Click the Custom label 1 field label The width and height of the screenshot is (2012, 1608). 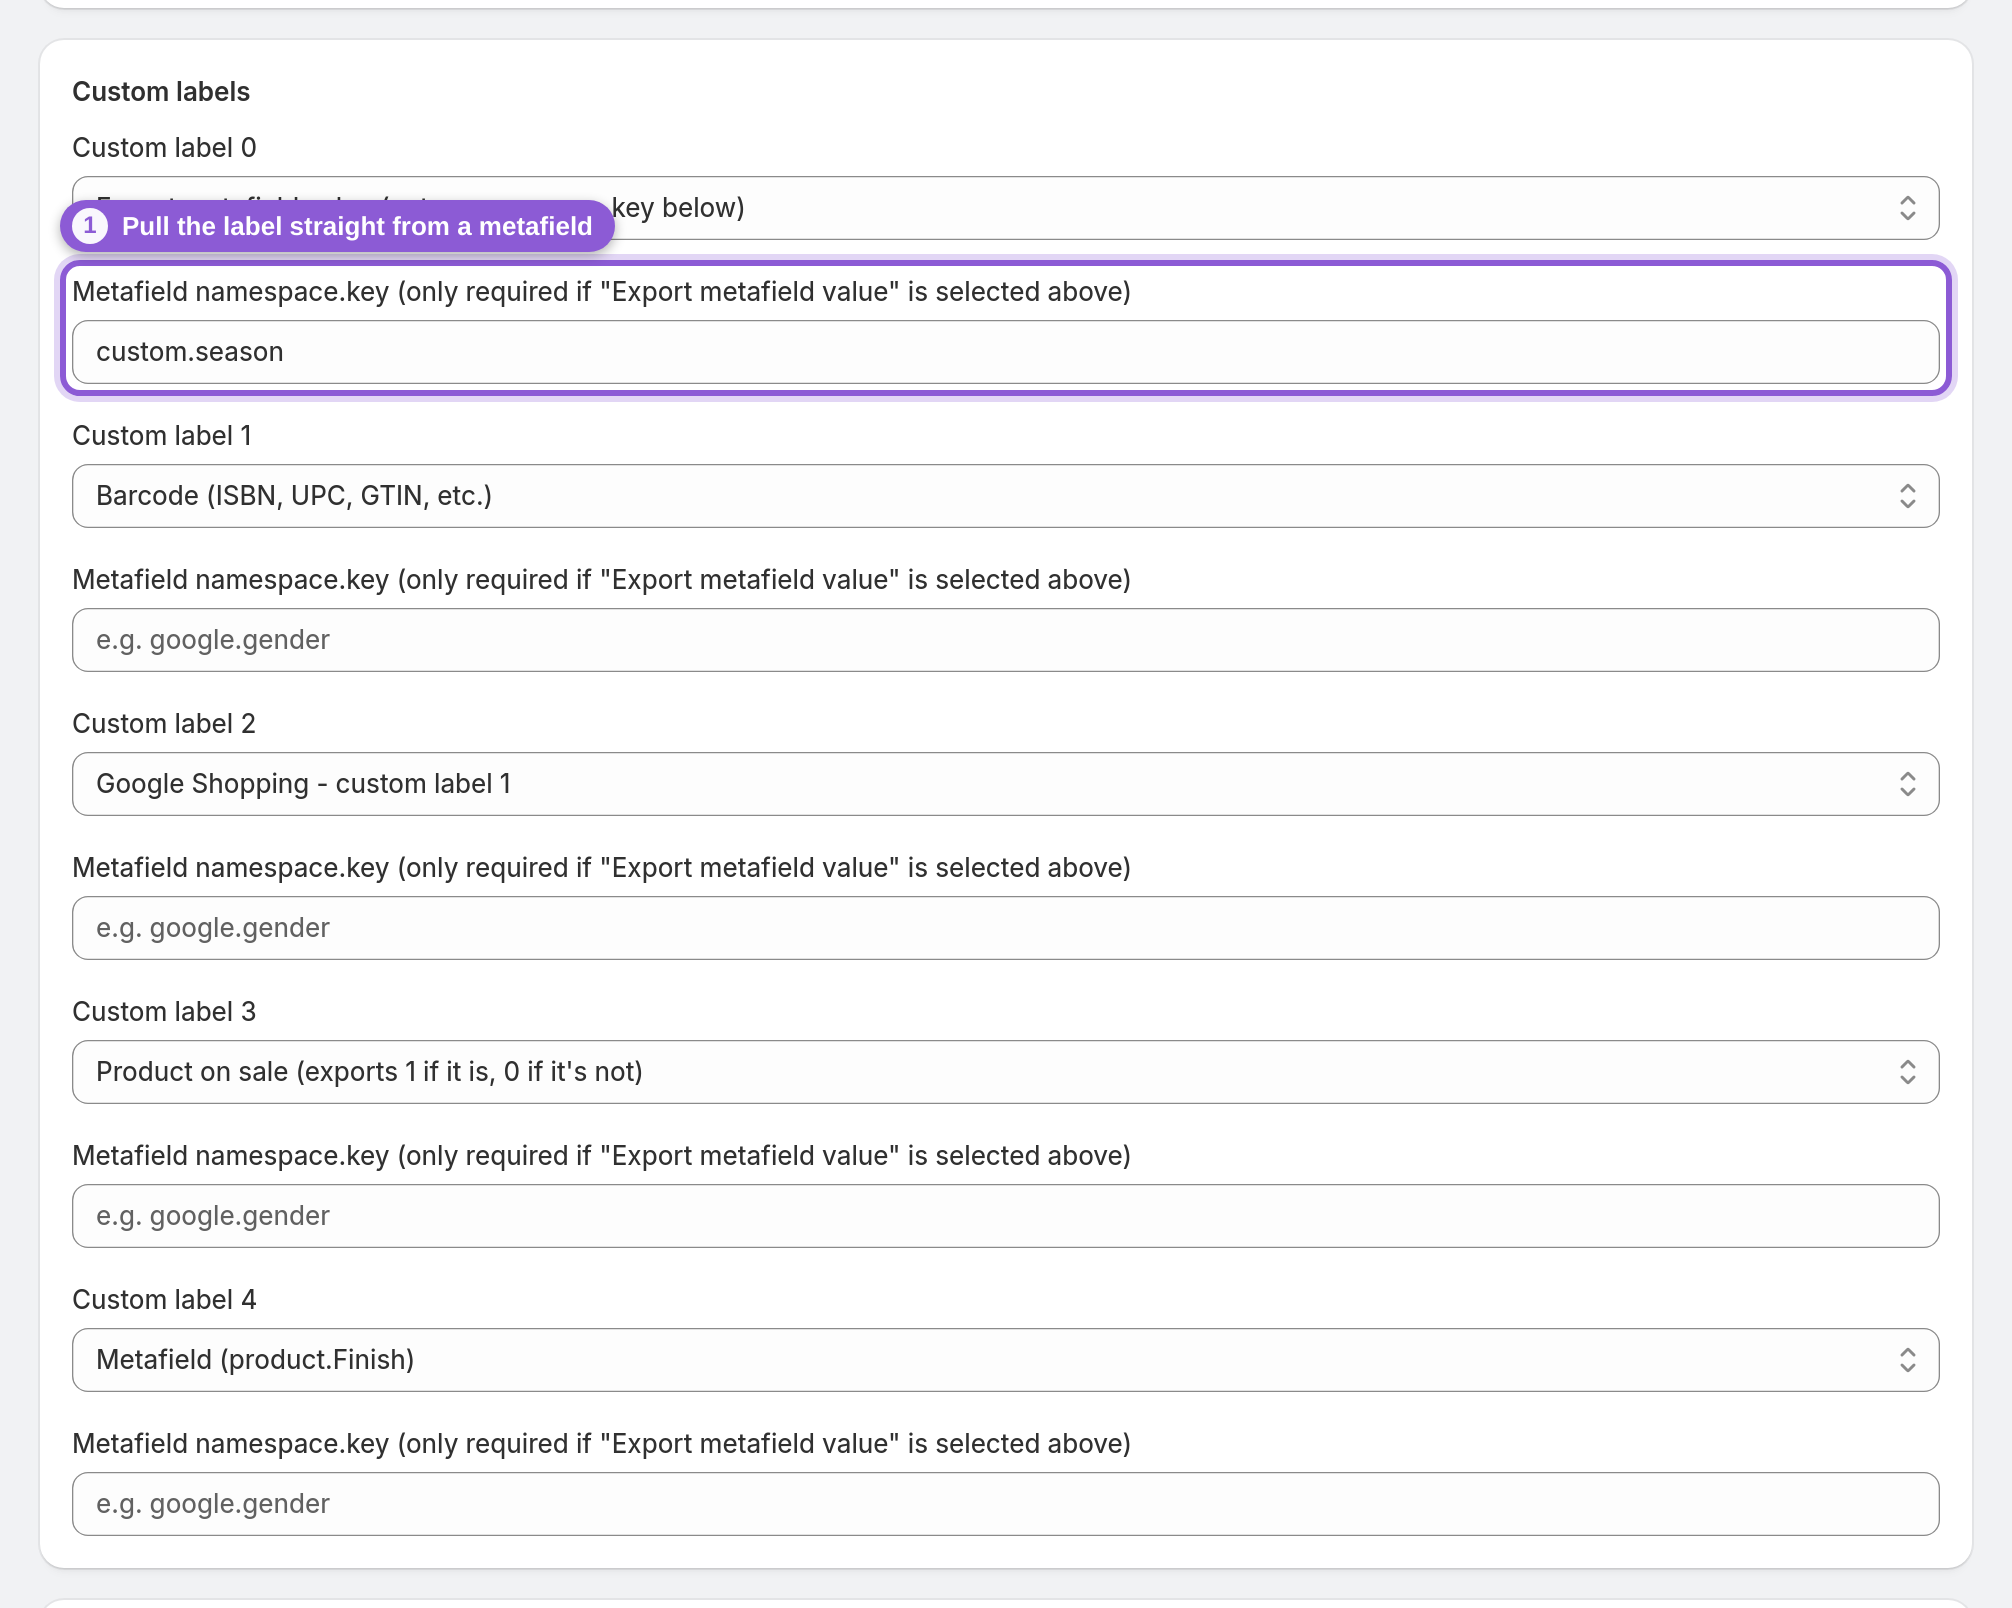[x=162, y=436]
